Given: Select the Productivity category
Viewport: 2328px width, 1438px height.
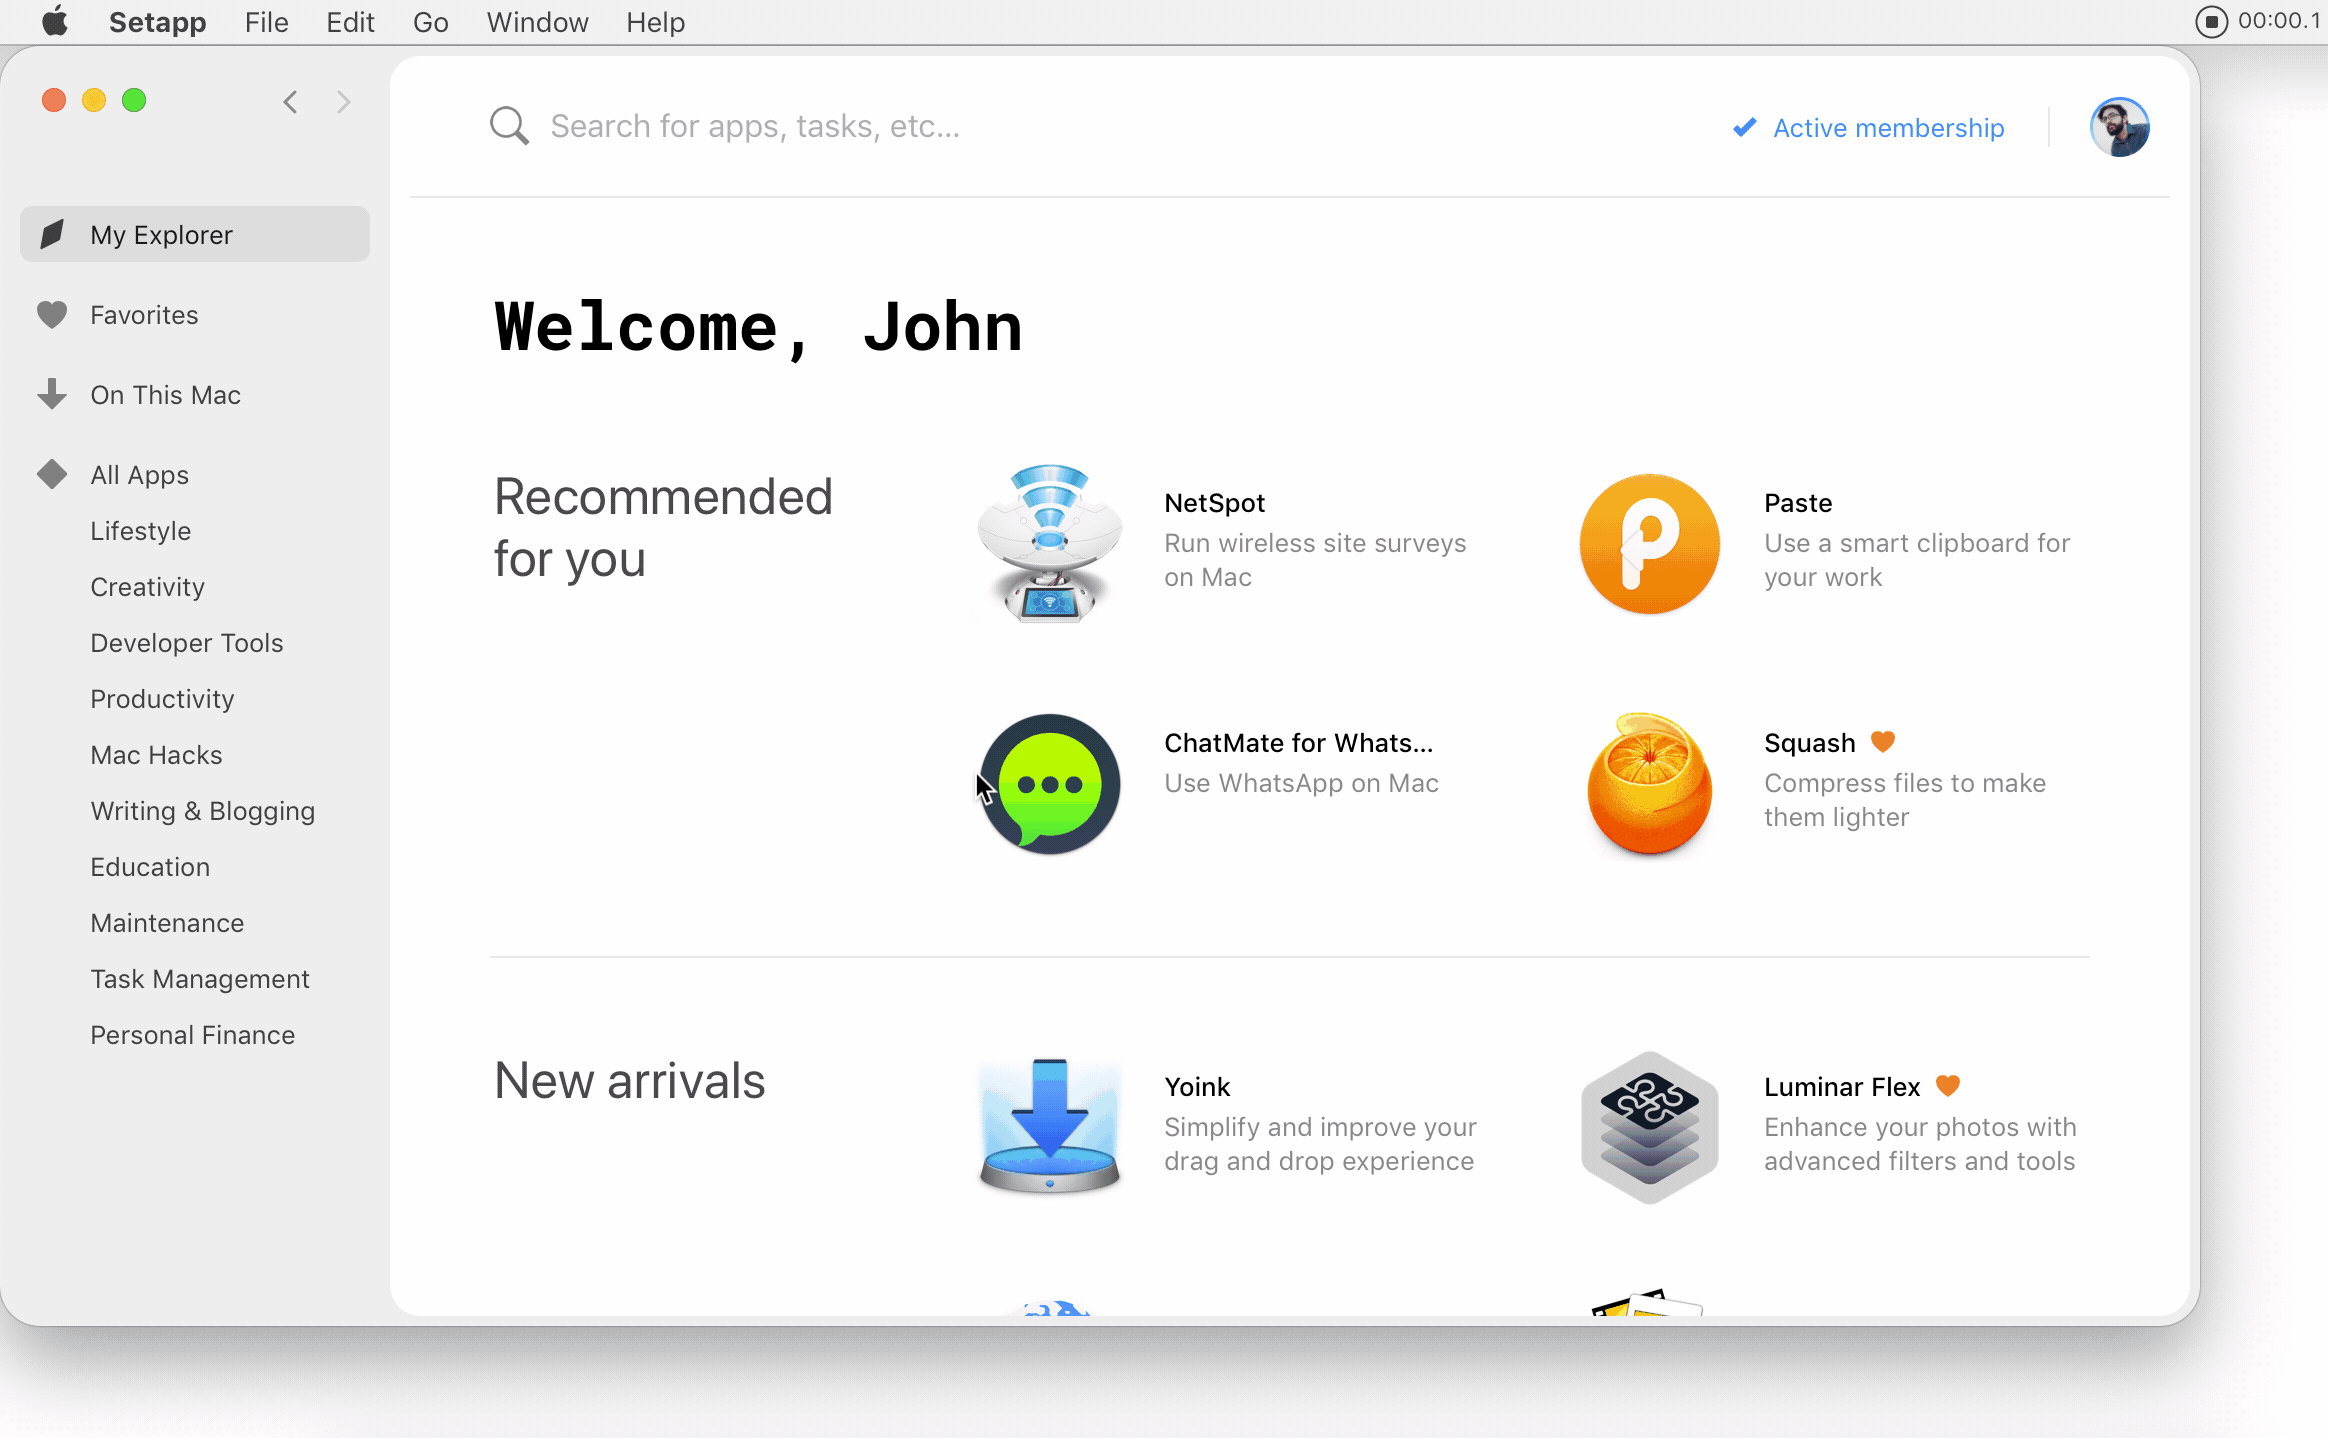Looking at the screenshot, I should [161, 698].
